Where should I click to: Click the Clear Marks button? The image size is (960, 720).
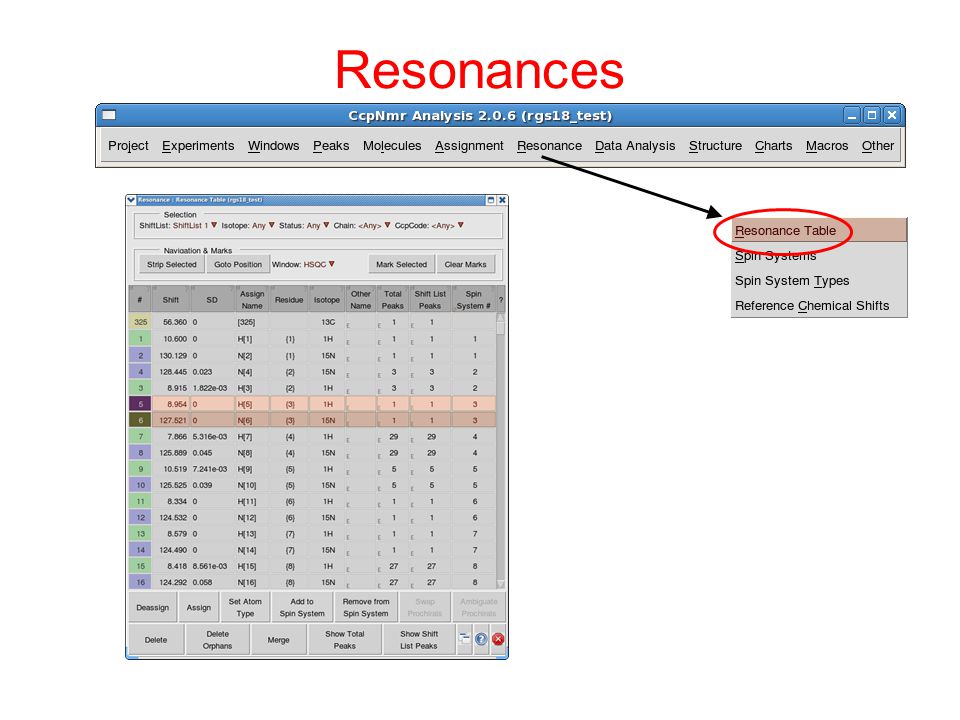465,264
